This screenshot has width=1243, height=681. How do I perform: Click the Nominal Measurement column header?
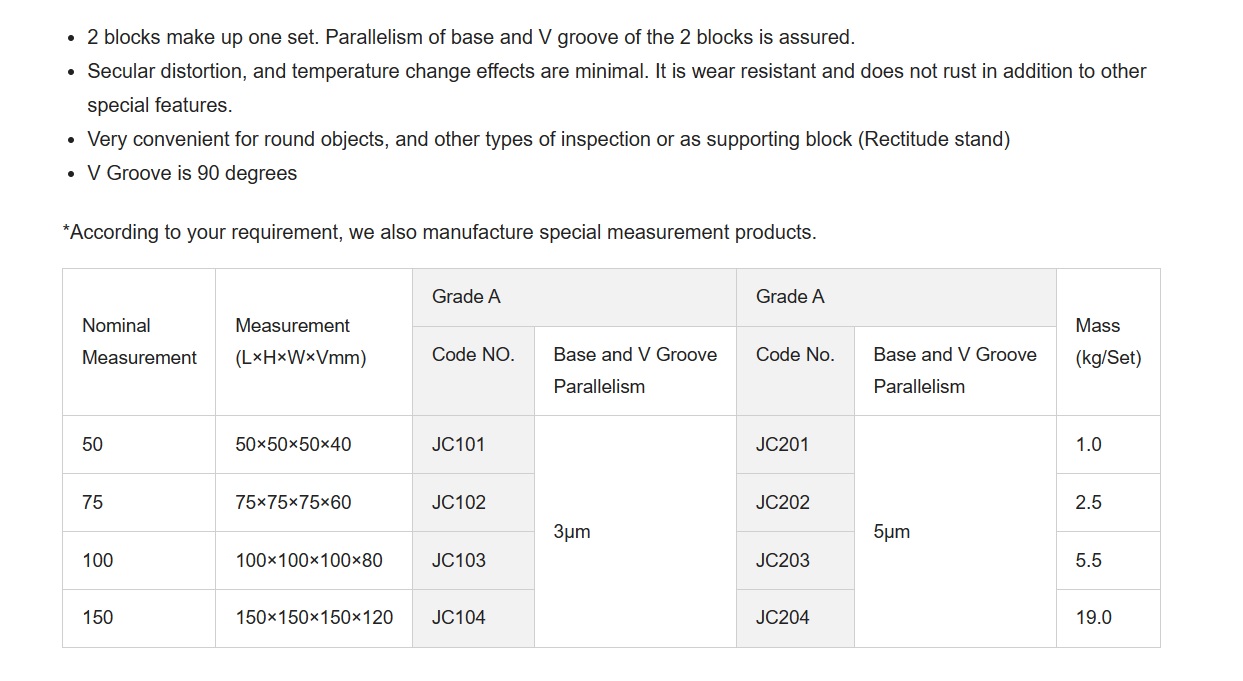139,342
